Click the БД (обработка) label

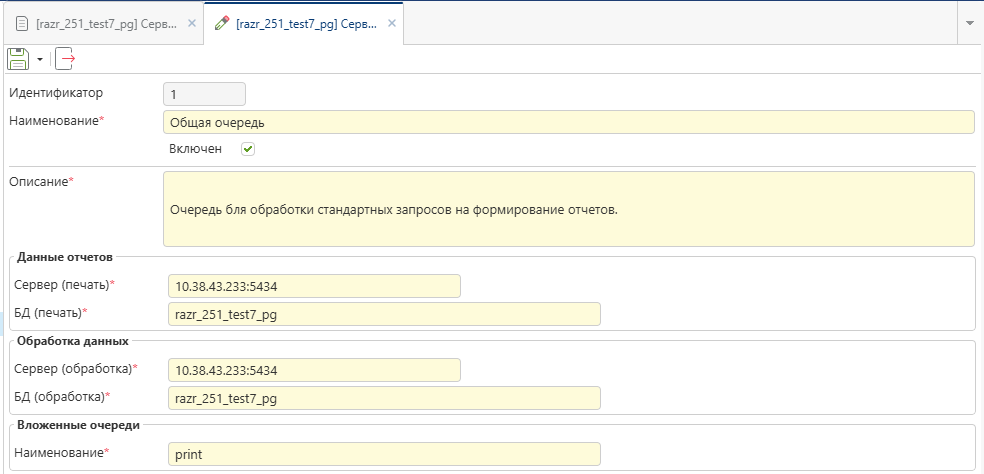(x=62, y=396)
